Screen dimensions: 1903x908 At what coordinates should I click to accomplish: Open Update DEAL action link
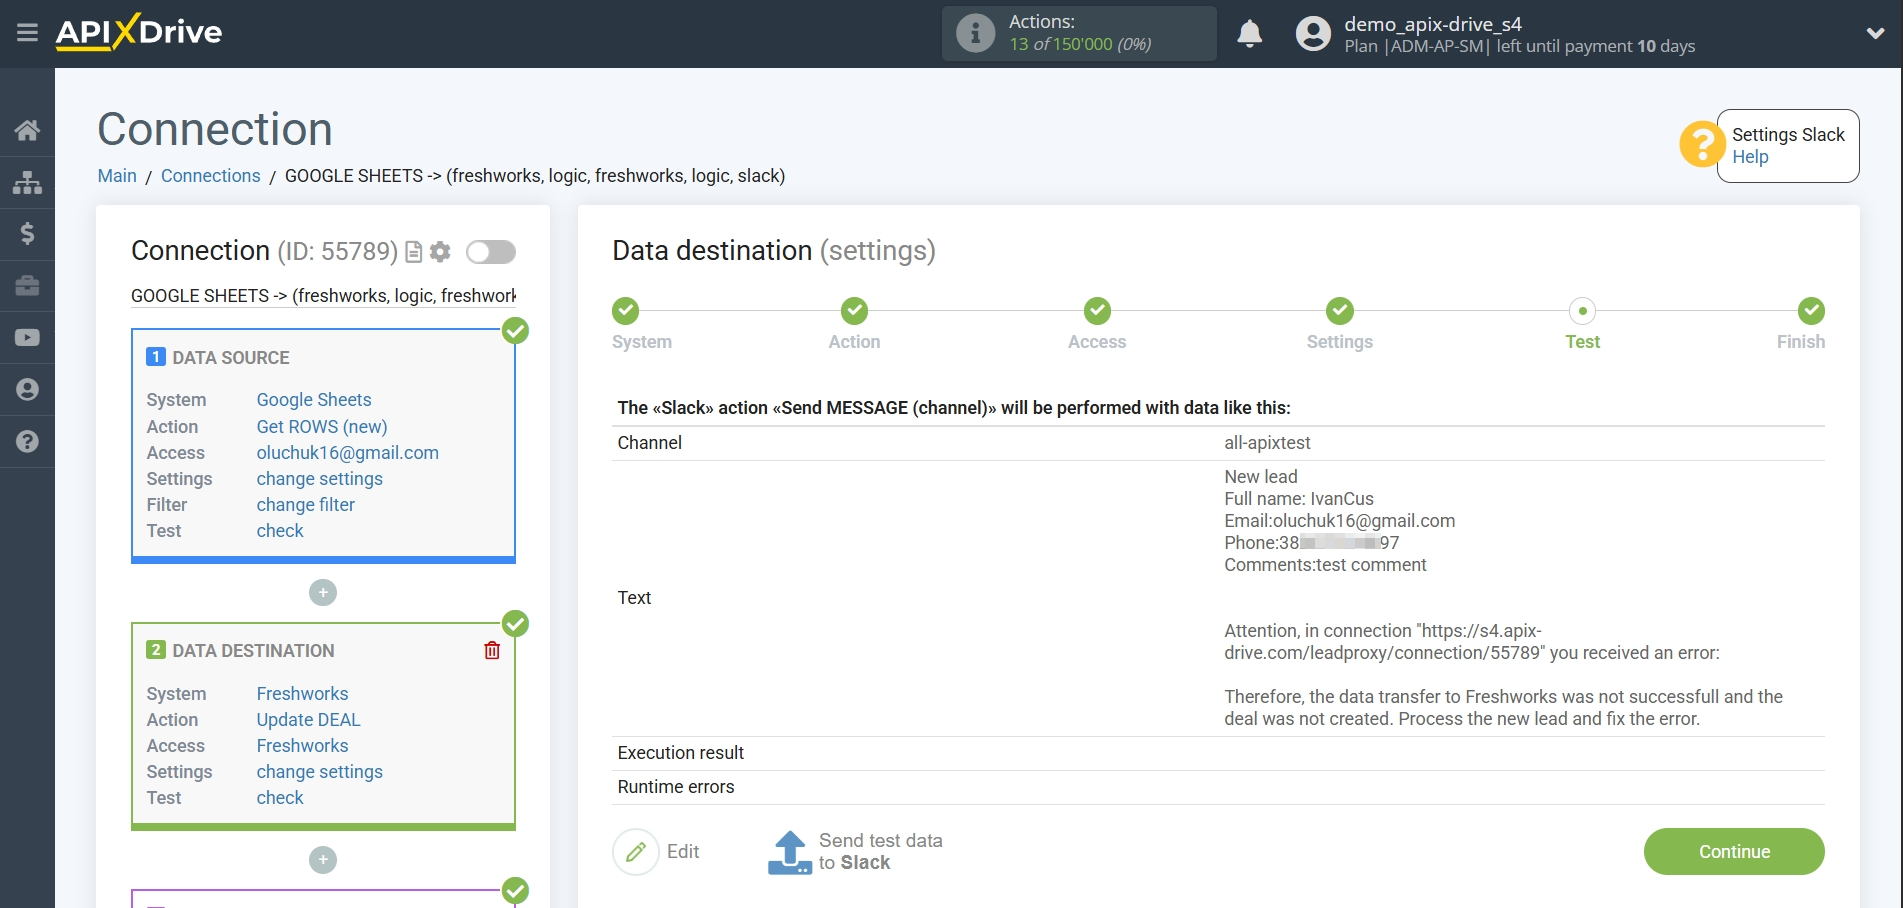click(x=309, y=720)
